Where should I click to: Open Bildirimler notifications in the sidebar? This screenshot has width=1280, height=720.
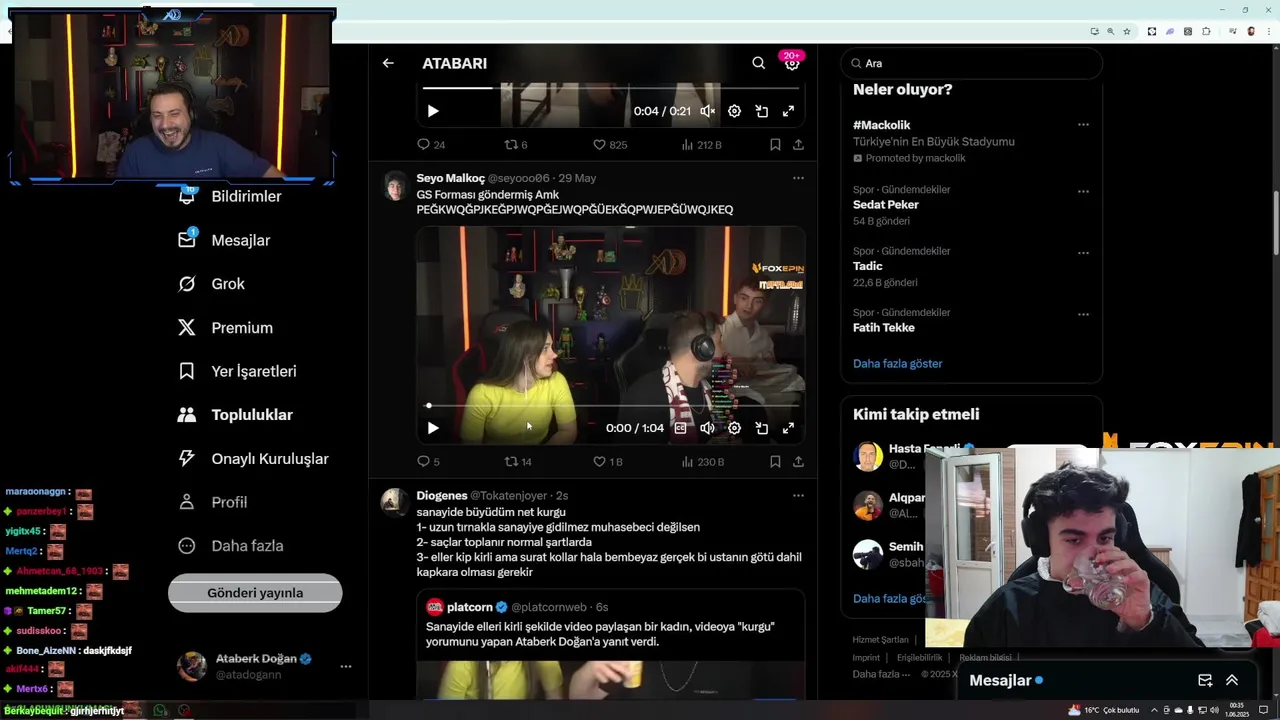click(x=229, y=196)
